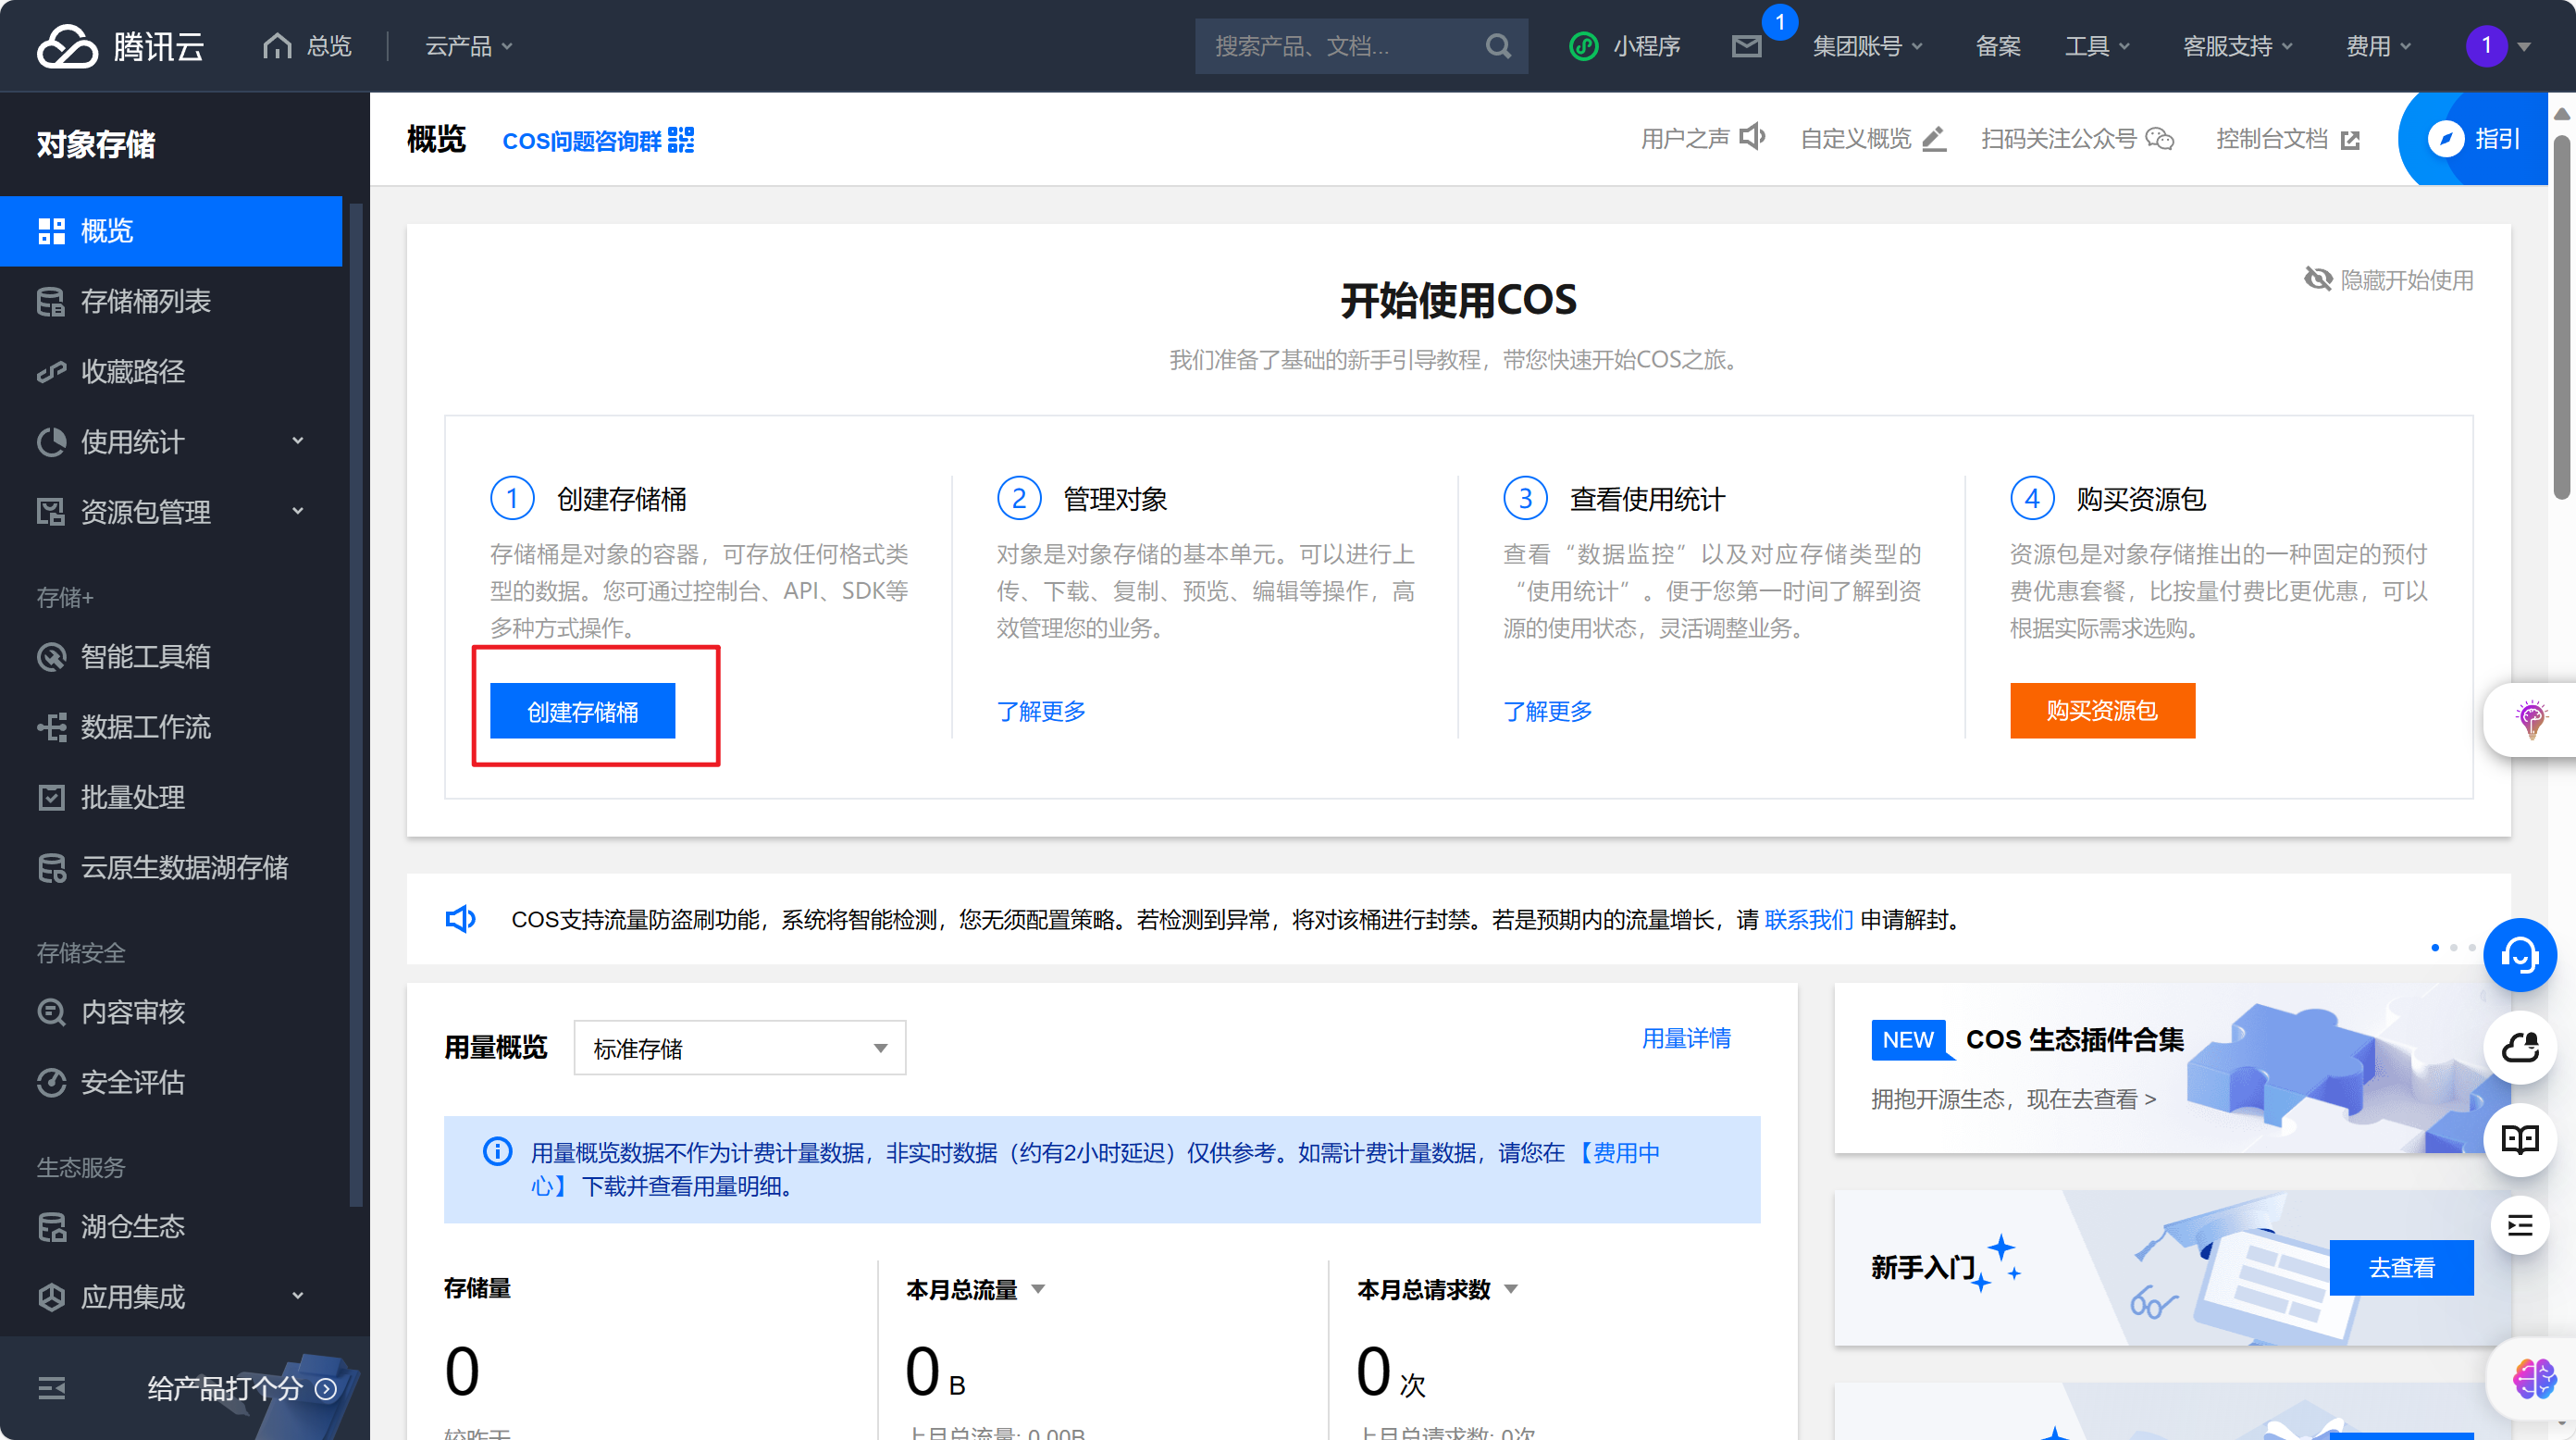Click the blue create bucket button
The image size is (2576, 1440).
[x=582, y=711]
